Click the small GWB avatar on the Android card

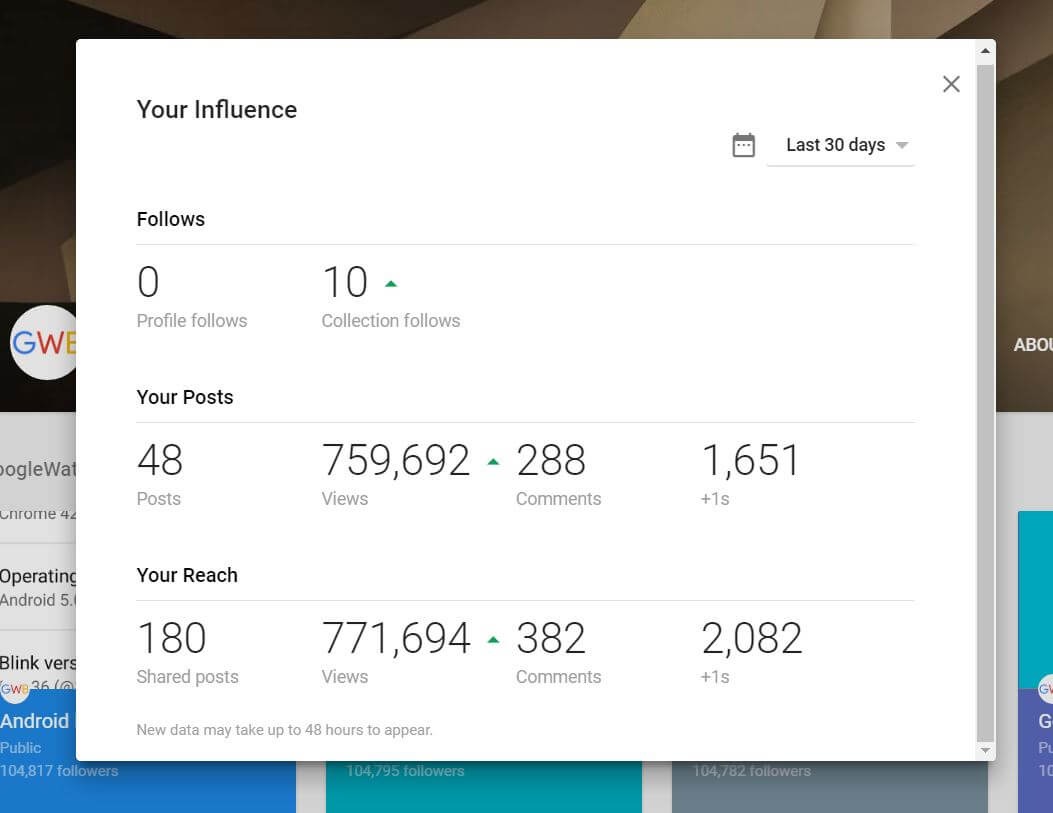pyautogui.click(x=14, y=689)
